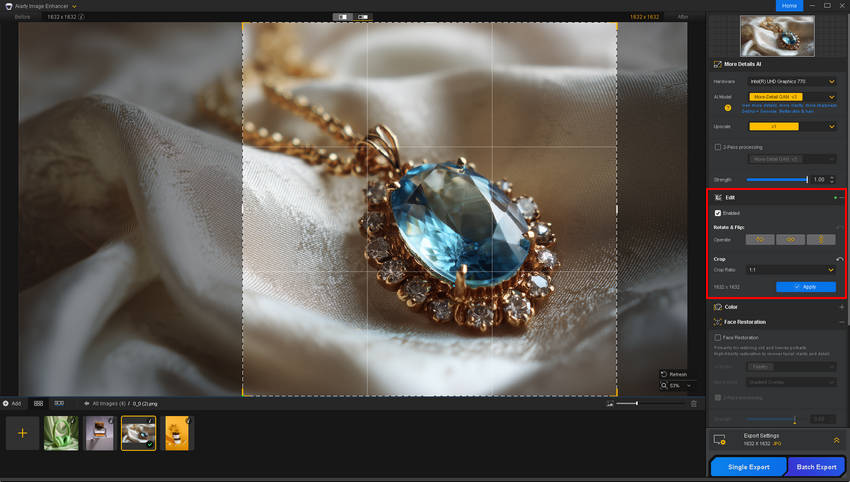The height and width of the screenshot is (482, 850).
Task: Click the Single Export button
Action: click(748, 467)
